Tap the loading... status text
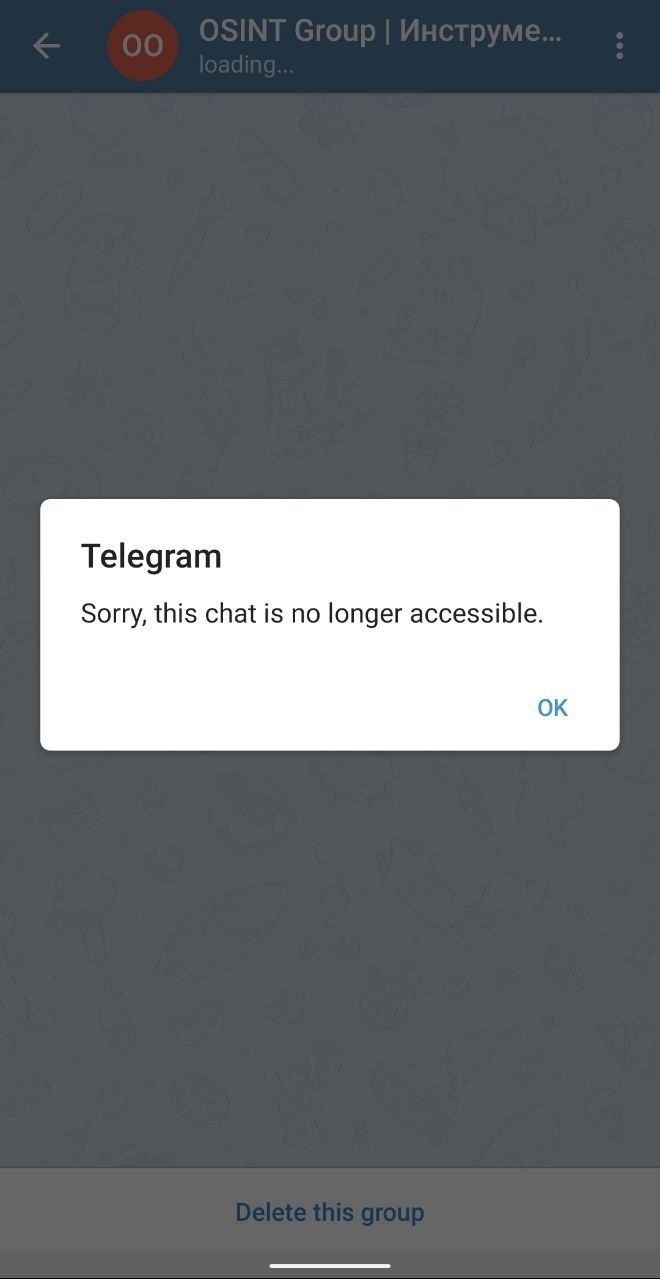The width and height of the screenshot is (660, 1279). pos(246,65)
